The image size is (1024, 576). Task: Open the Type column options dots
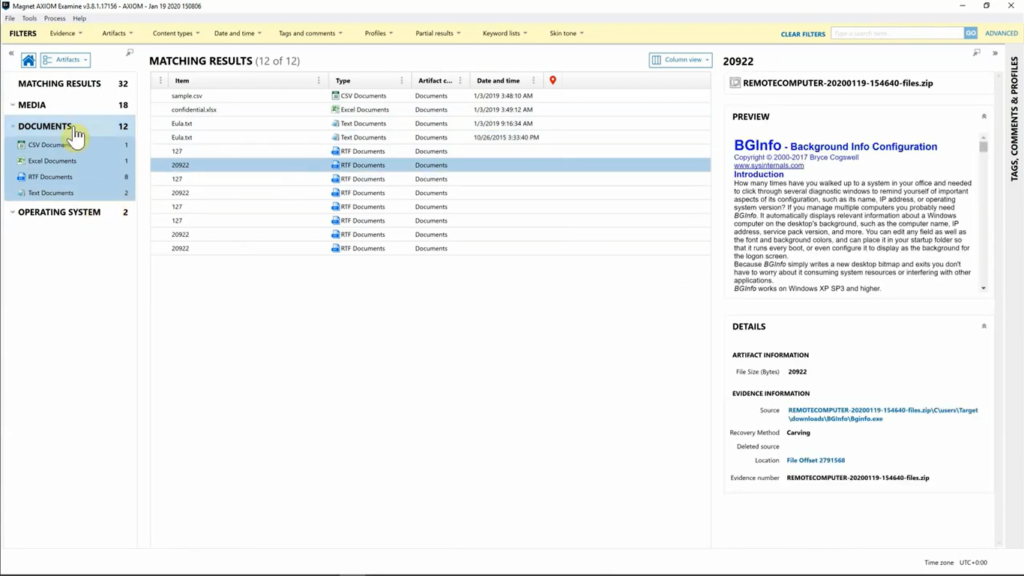pos(402,80)
